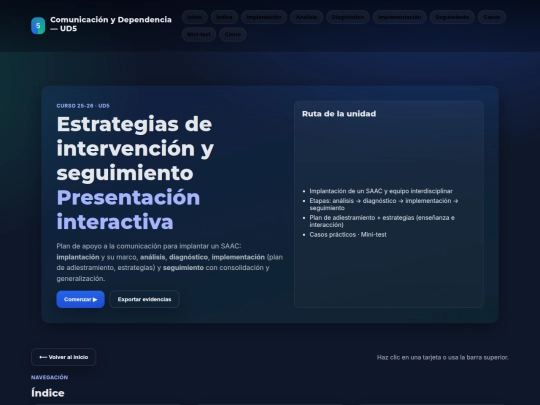Go to the Seguimiento section
Image resolution: width=540 pixels, height=405 pixels.
[452, 17]
